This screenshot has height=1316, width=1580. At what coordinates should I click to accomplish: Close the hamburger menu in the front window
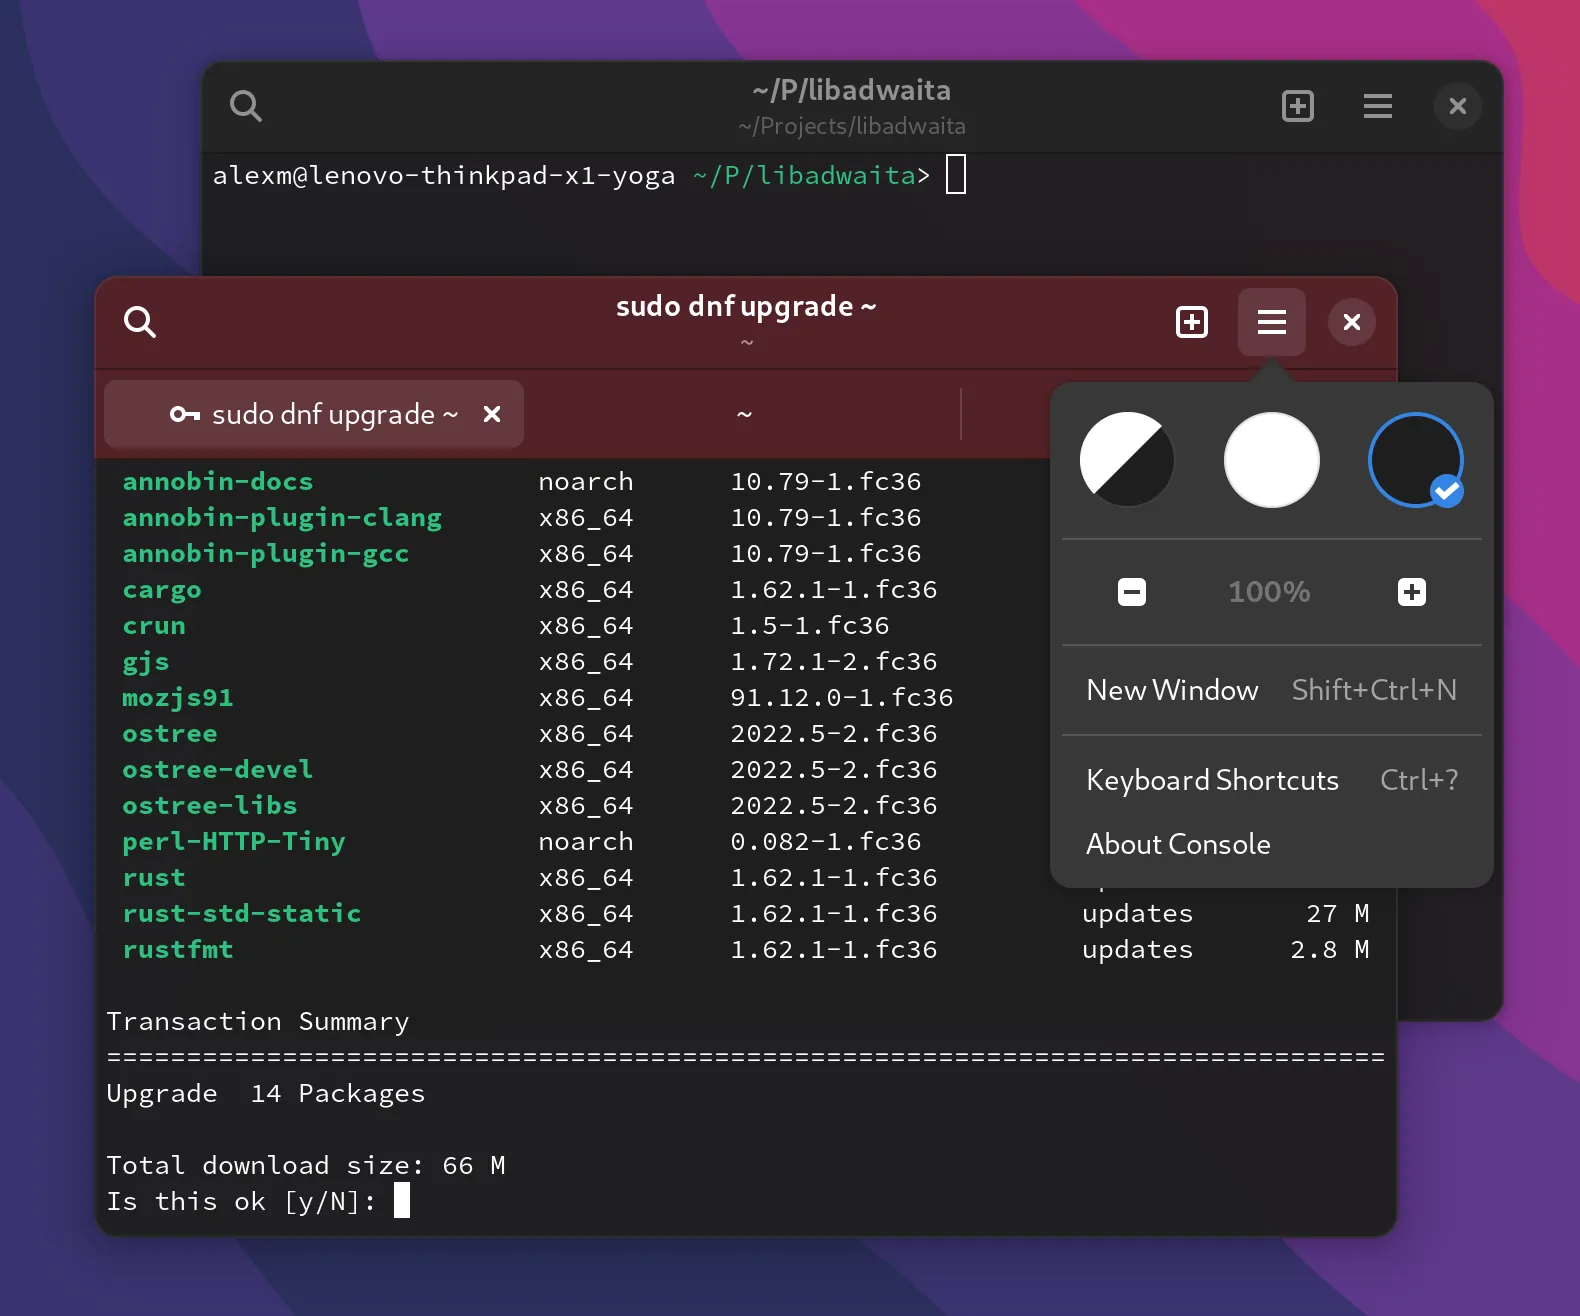tap(1271, 322)
